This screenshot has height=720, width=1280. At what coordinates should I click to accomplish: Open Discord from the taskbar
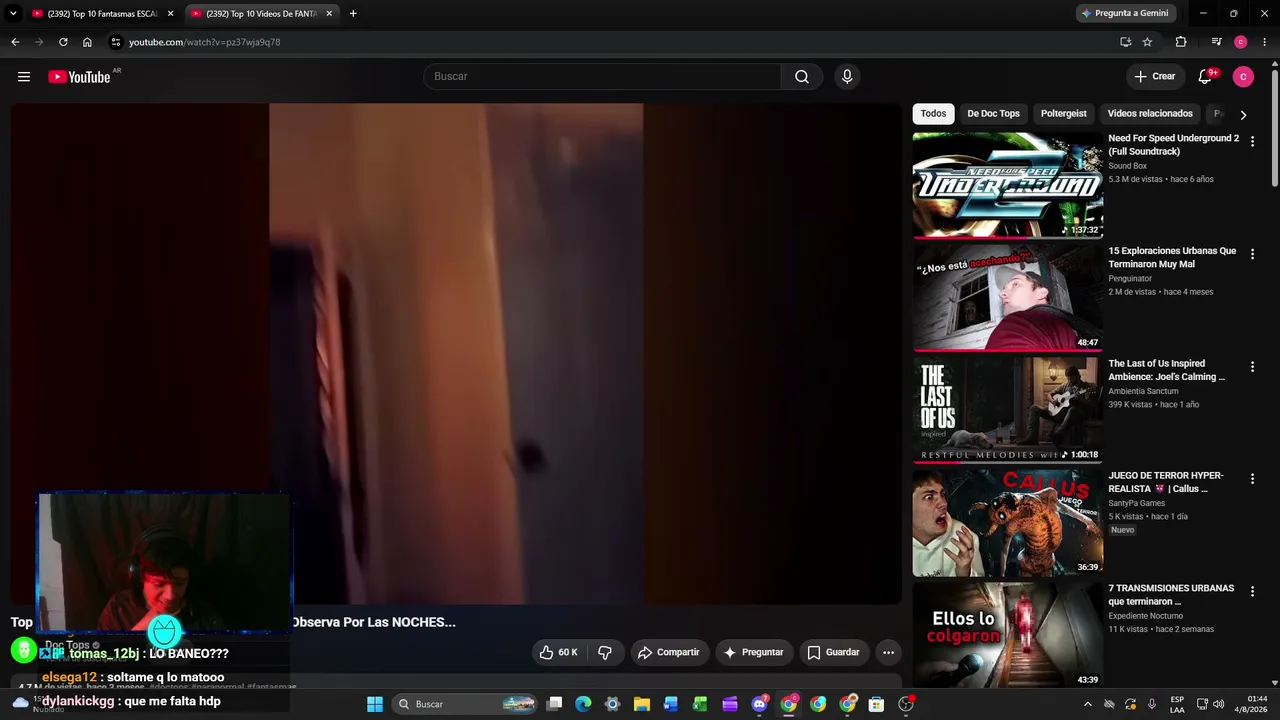pyautogui.click(x=759, y=704)
